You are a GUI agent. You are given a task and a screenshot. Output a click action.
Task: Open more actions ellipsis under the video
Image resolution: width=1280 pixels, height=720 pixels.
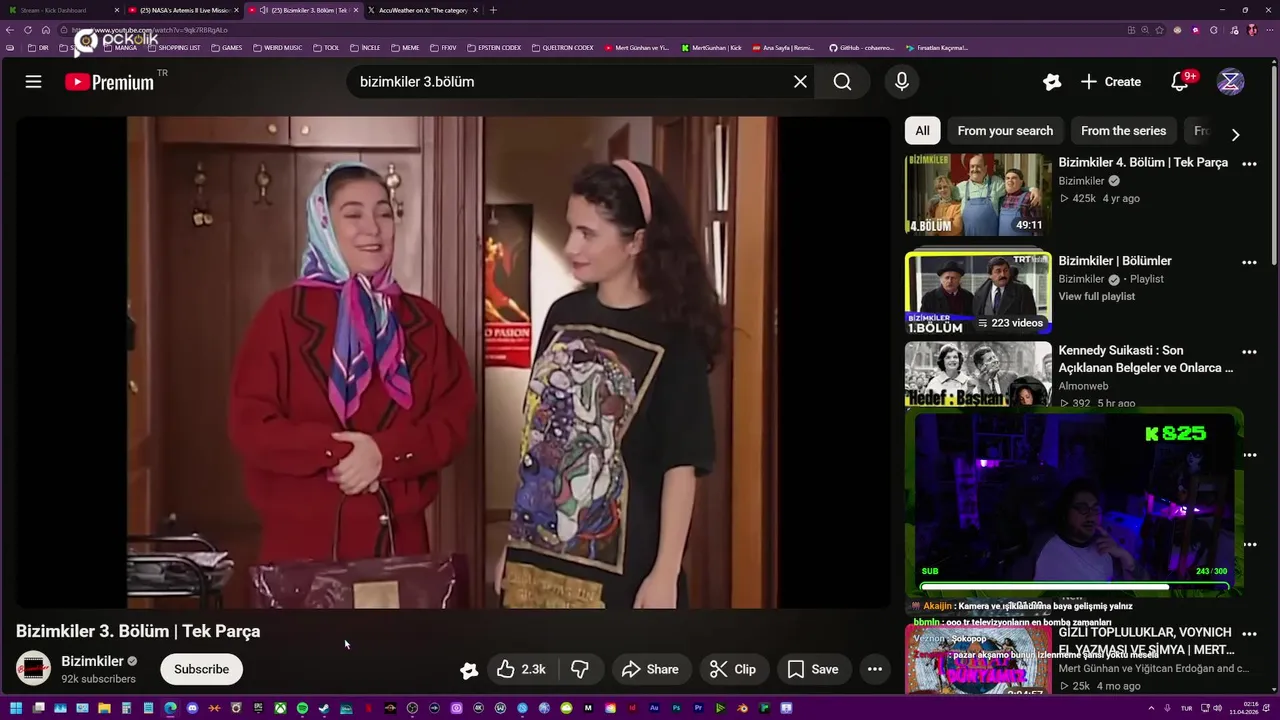click(x=875, y=669)
